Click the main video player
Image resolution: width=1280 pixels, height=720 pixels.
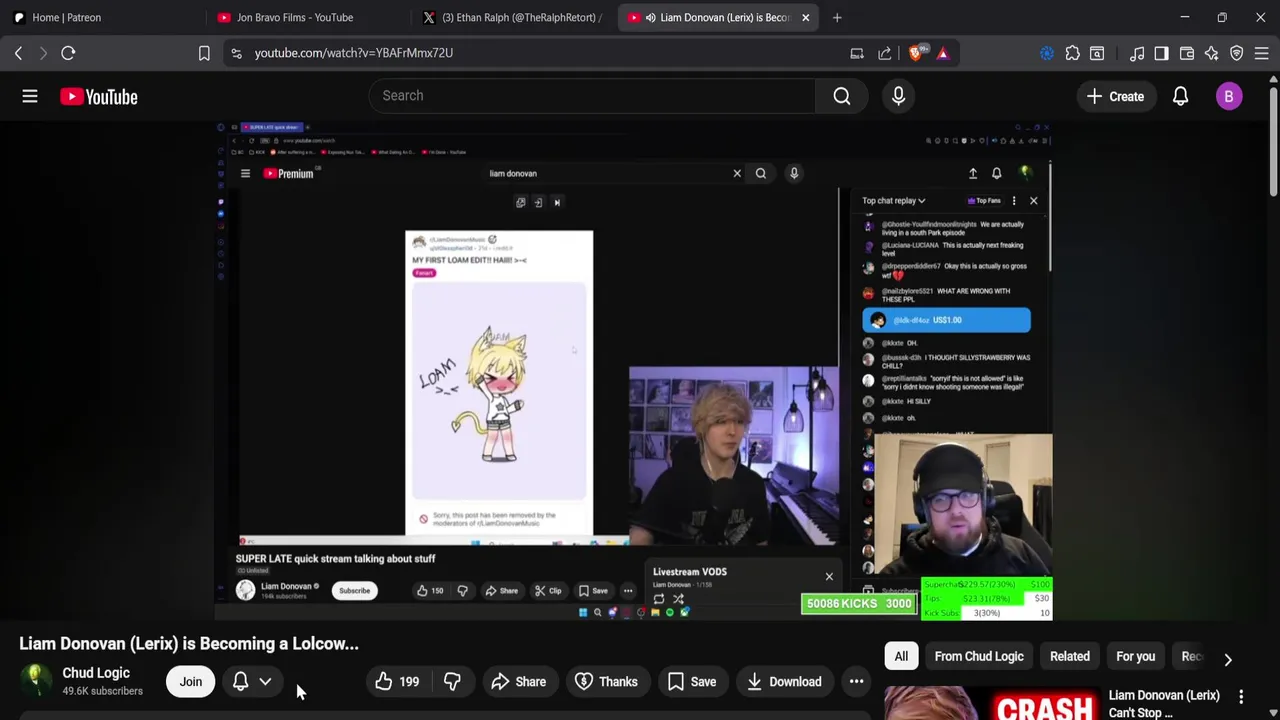pyautogui.click(x=634, y=370)
